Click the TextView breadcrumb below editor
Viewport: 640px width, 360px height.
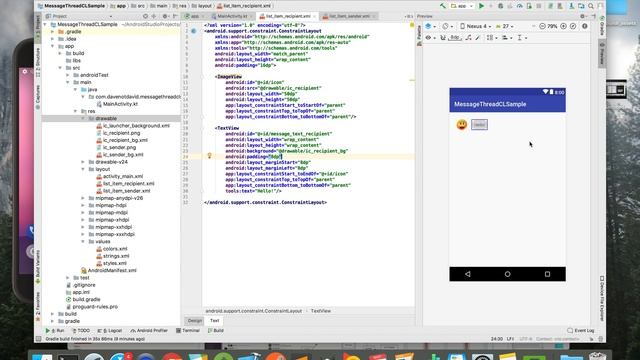[321, 311]
